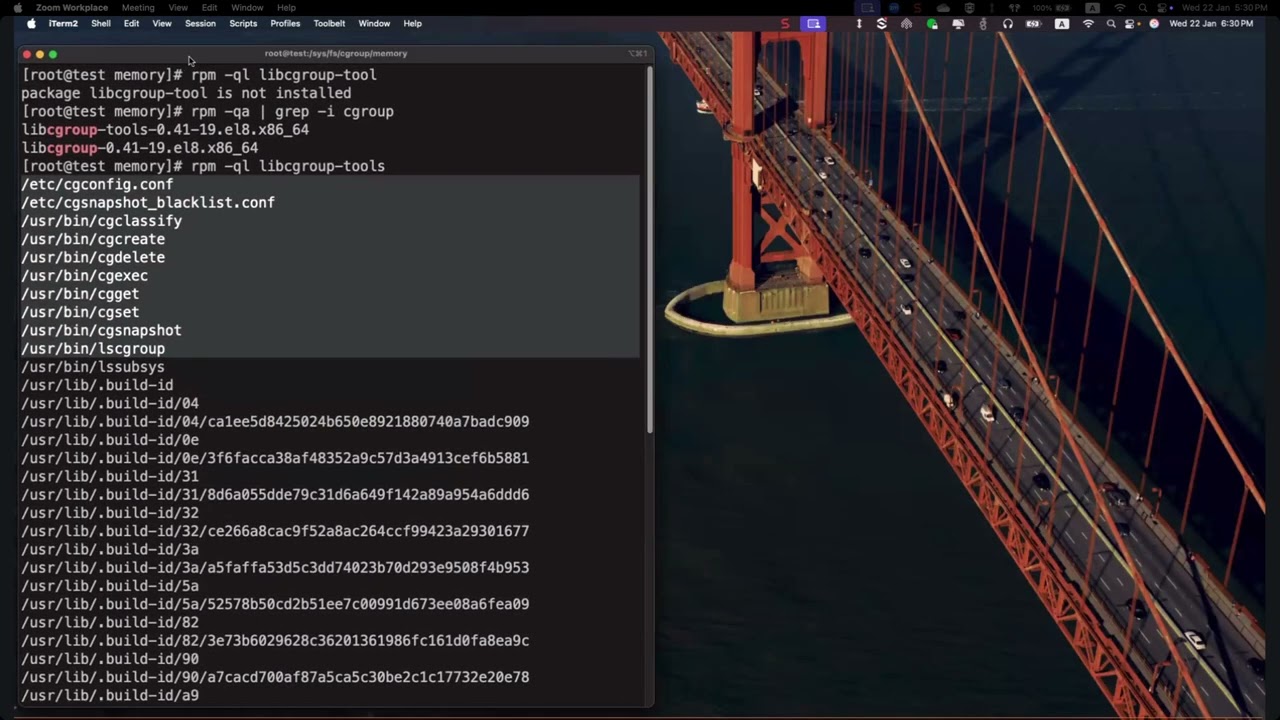Viewport: 1280px width, 720px height.
Task: Click the green zoom button of the terminal window
Action: tap(53, 54)
